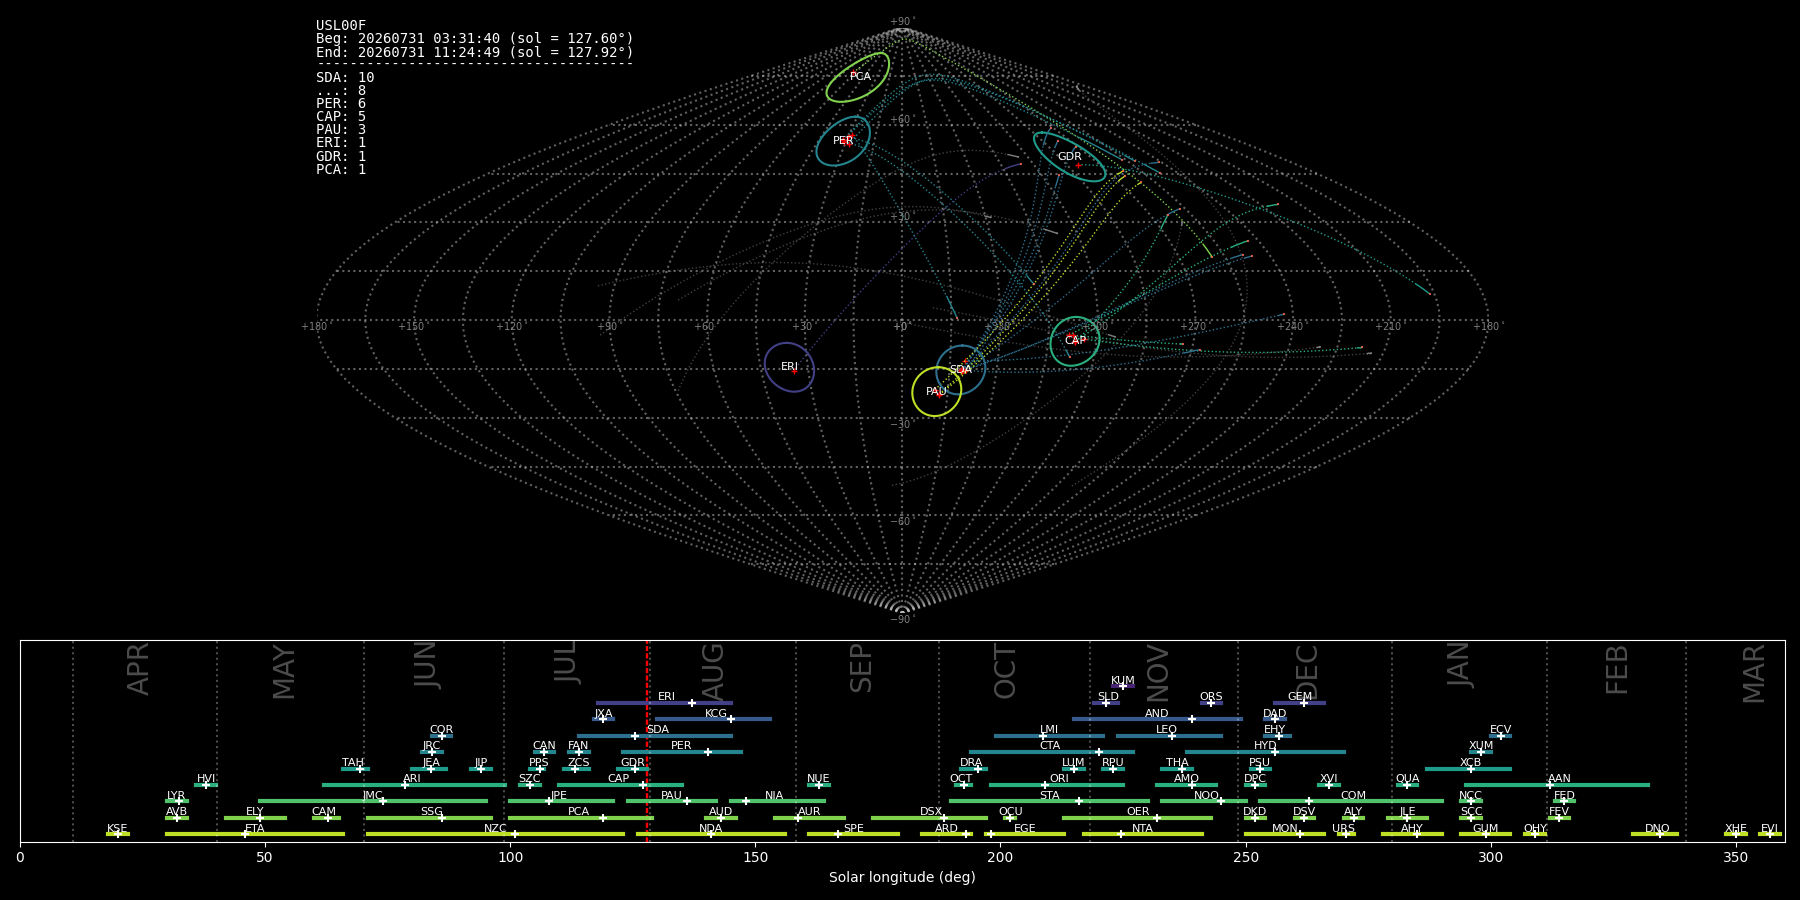Click the GDR radiant ellipse on the sky map
This screenshot has width=1800, height=900.
1070,156
